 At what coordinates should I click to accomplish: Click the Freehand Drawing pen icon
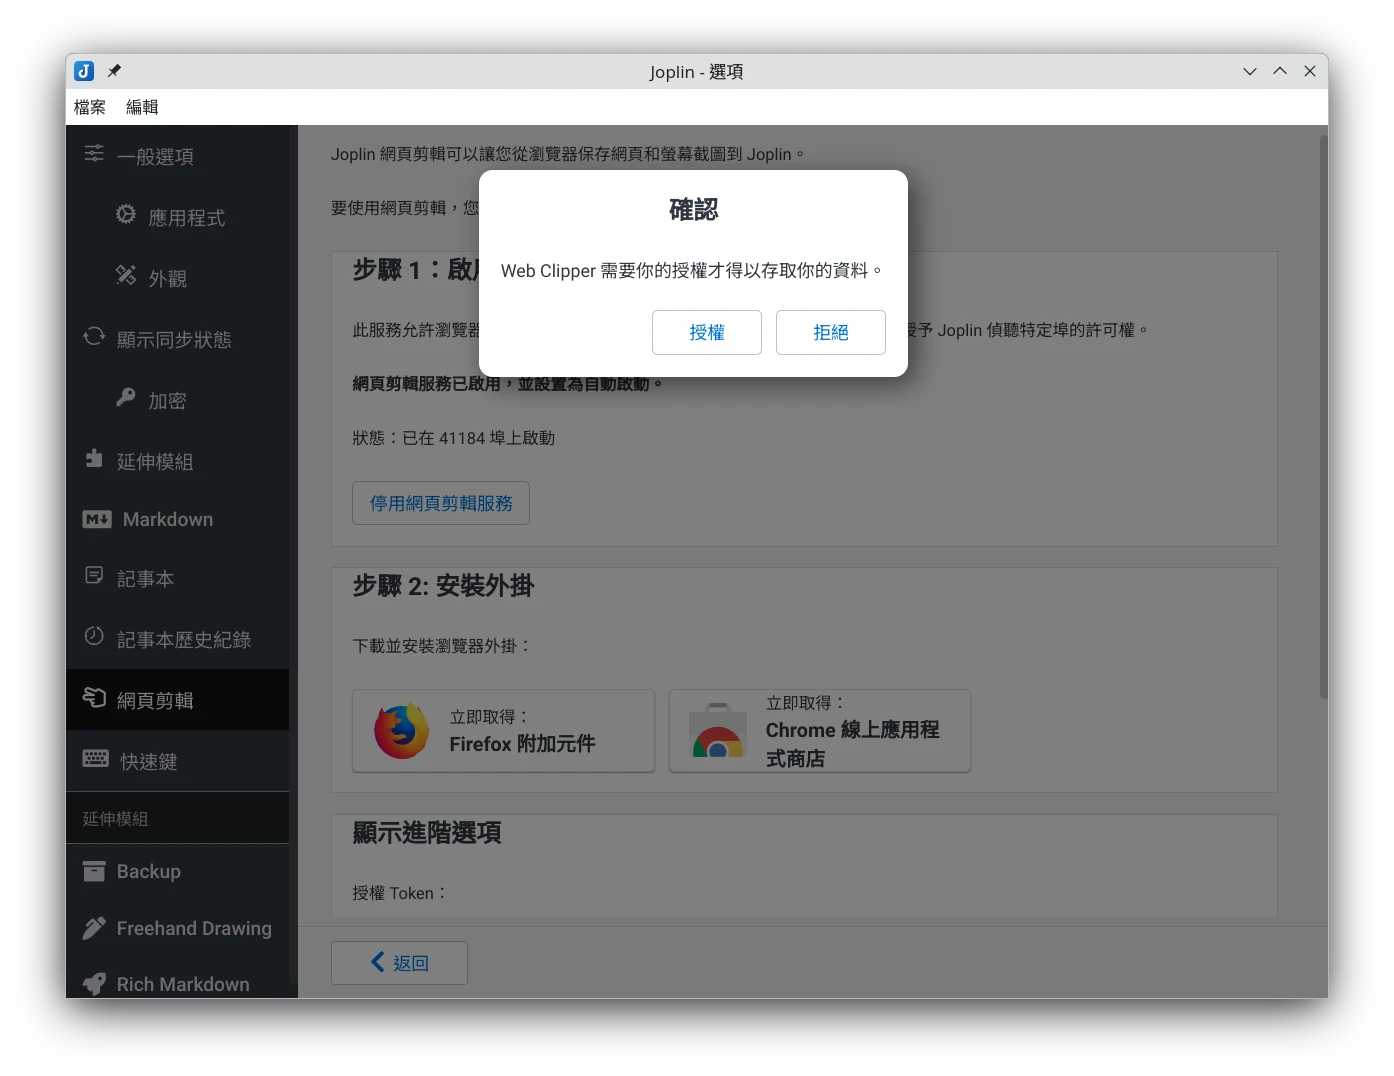click(94, 928)
